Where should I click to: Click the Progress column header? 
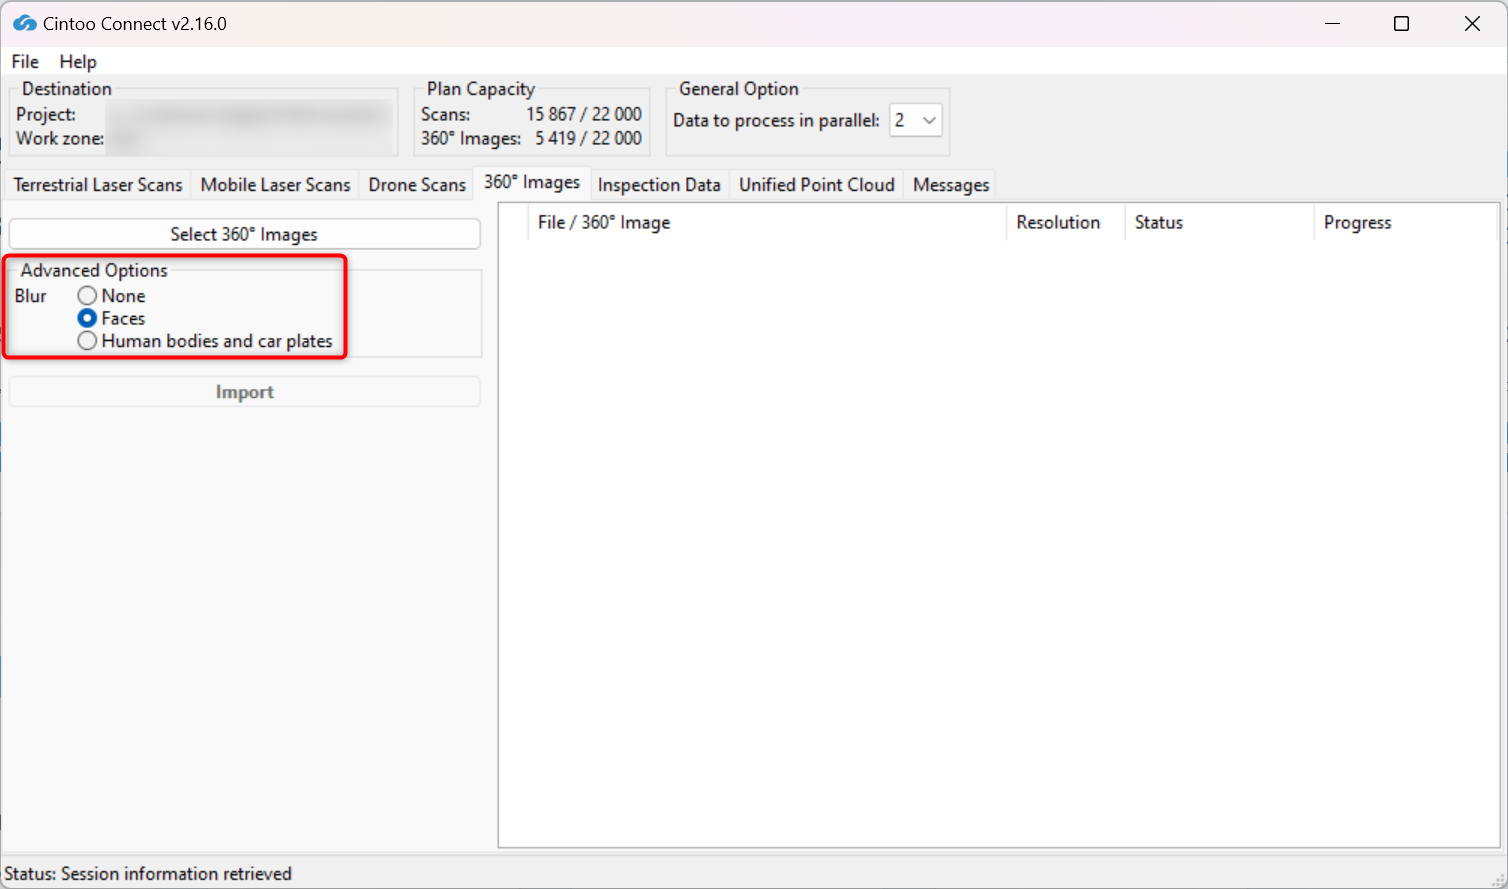1406,222
